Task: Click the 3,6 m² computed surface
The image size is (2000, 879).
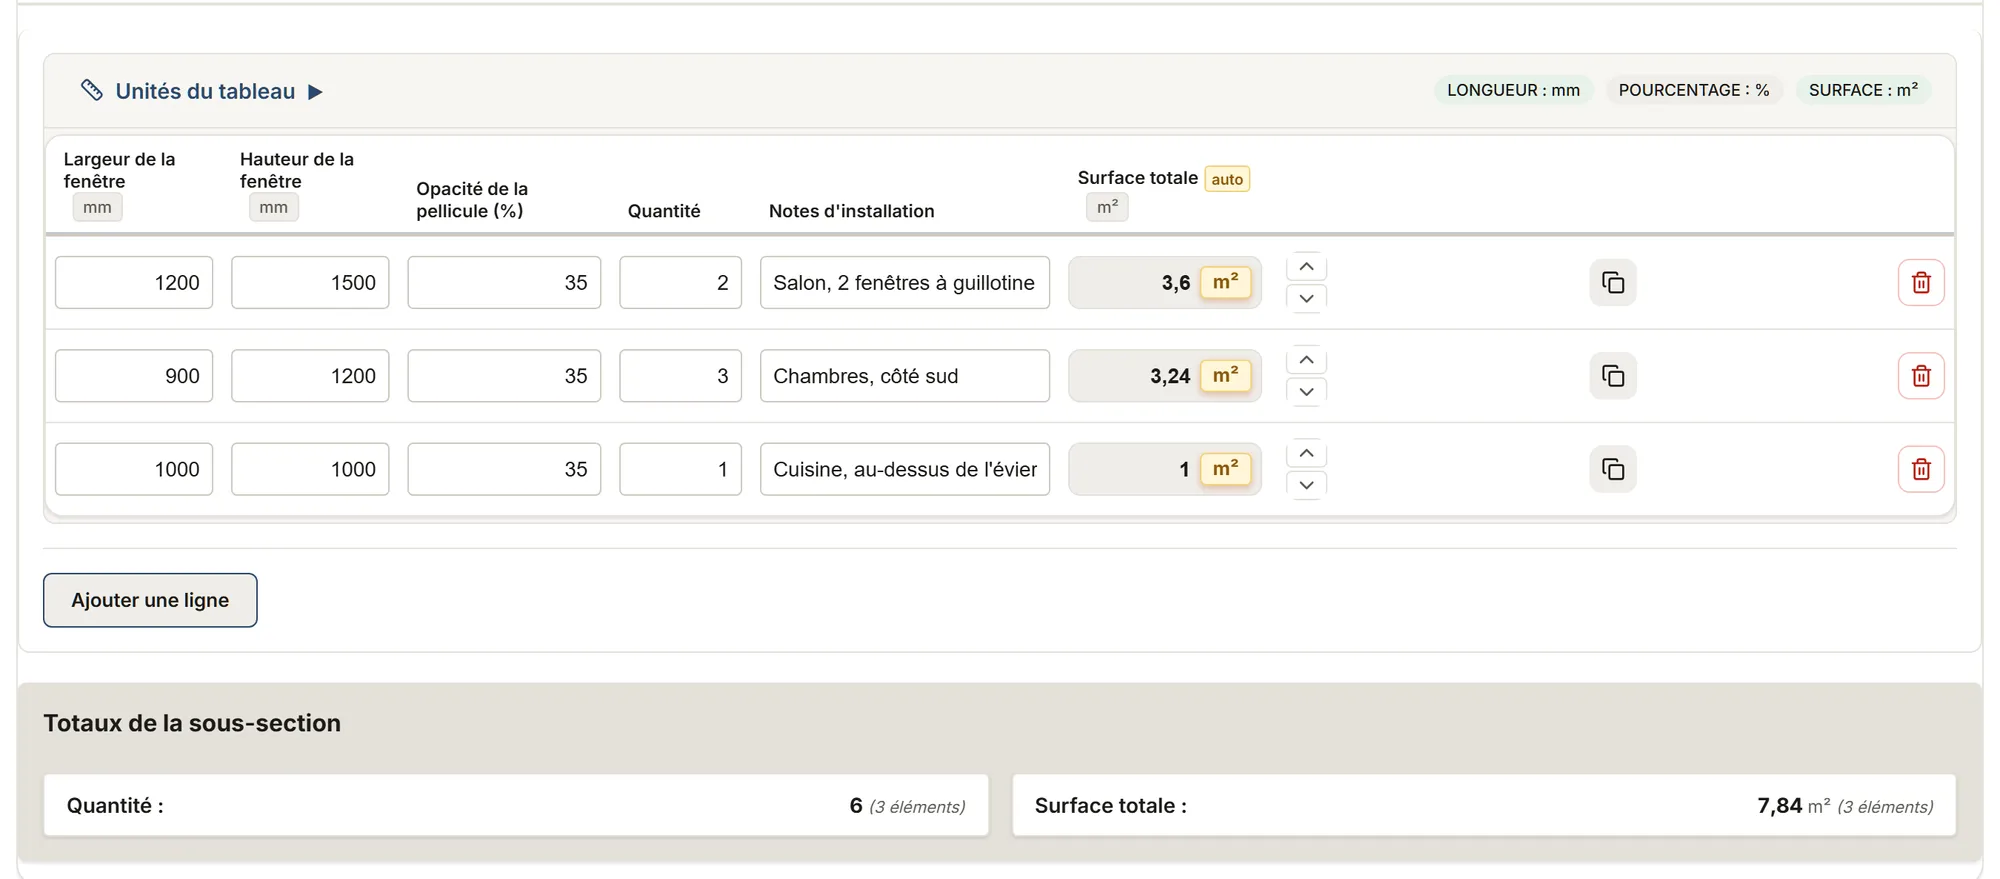Action: 1165,283
